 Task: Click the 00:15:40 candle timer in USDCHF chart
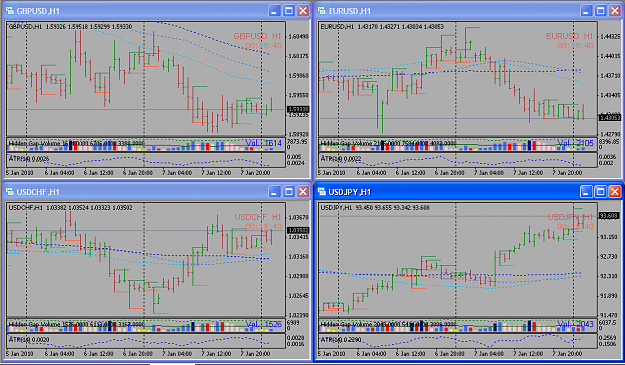pyautogui.click(x=263, y=227)
